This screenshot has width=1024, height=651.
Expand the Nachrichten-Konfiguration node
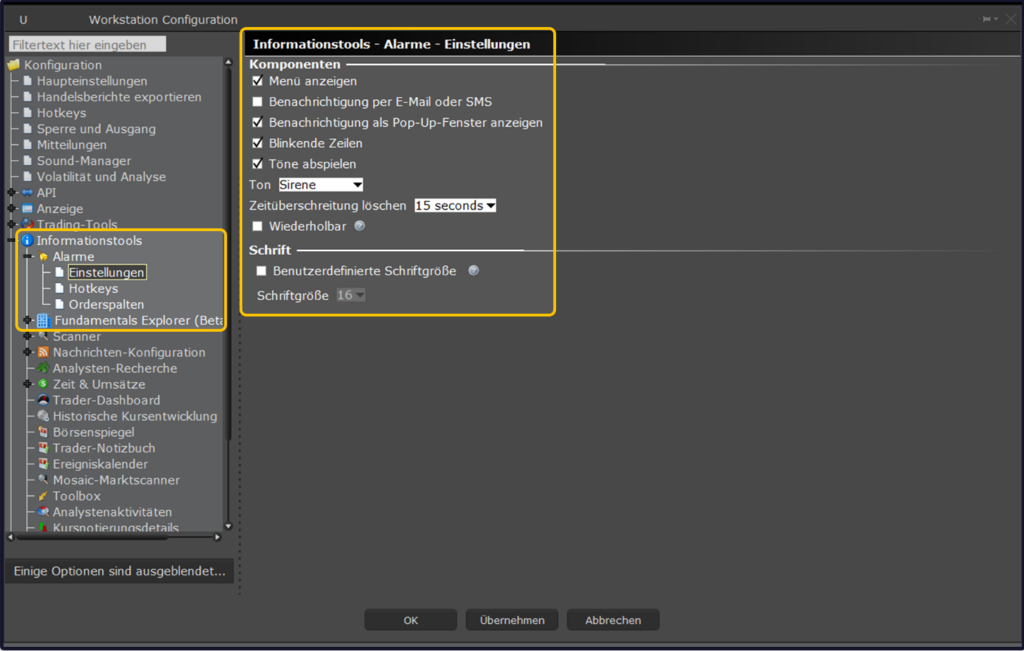pyautogui.click(x=27, y=352)
